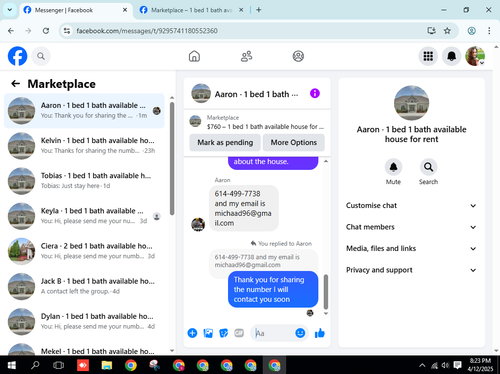Image resolution: width=500 pixels, height=374 pixels.
Task: Click the address bar URL
Action: (x=147, y=31)
